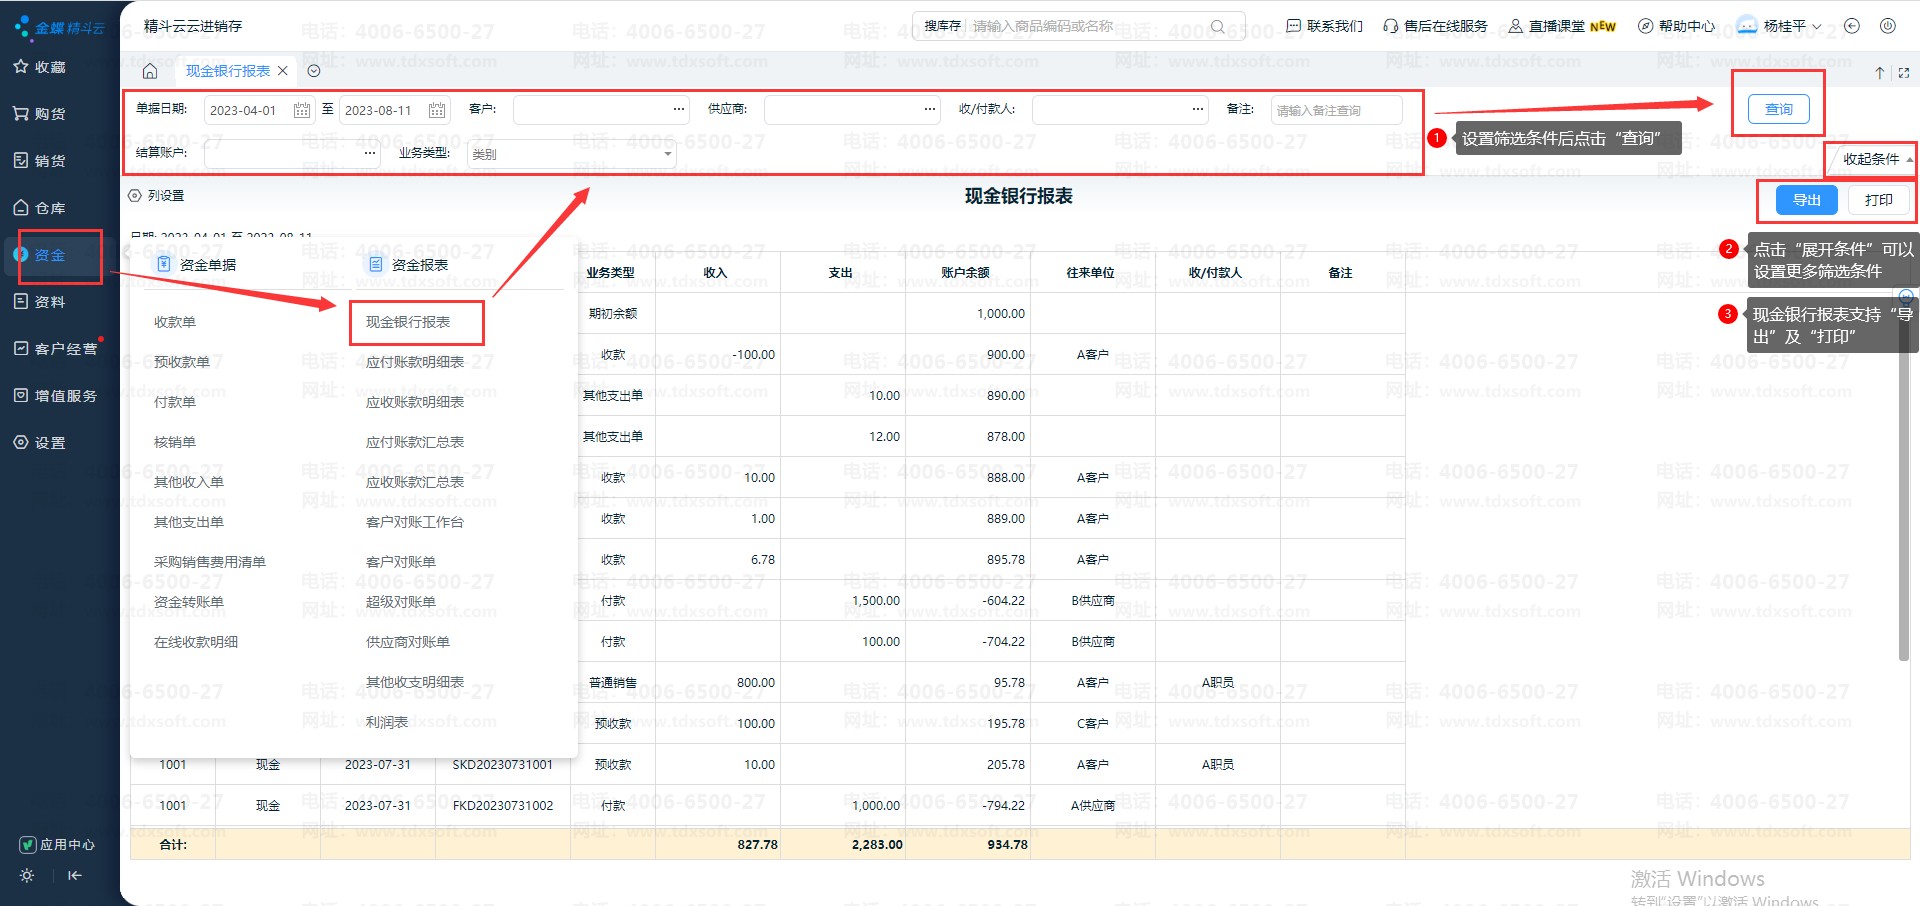The height and width of the screenshot is (906, 1920).
Task: Open the end date calendar picker
Action: [x=436, y=110]
